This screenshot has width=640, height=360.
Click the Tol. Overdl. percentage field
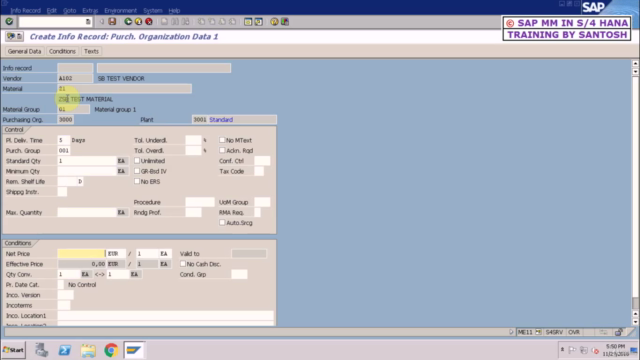coord(193,150)
